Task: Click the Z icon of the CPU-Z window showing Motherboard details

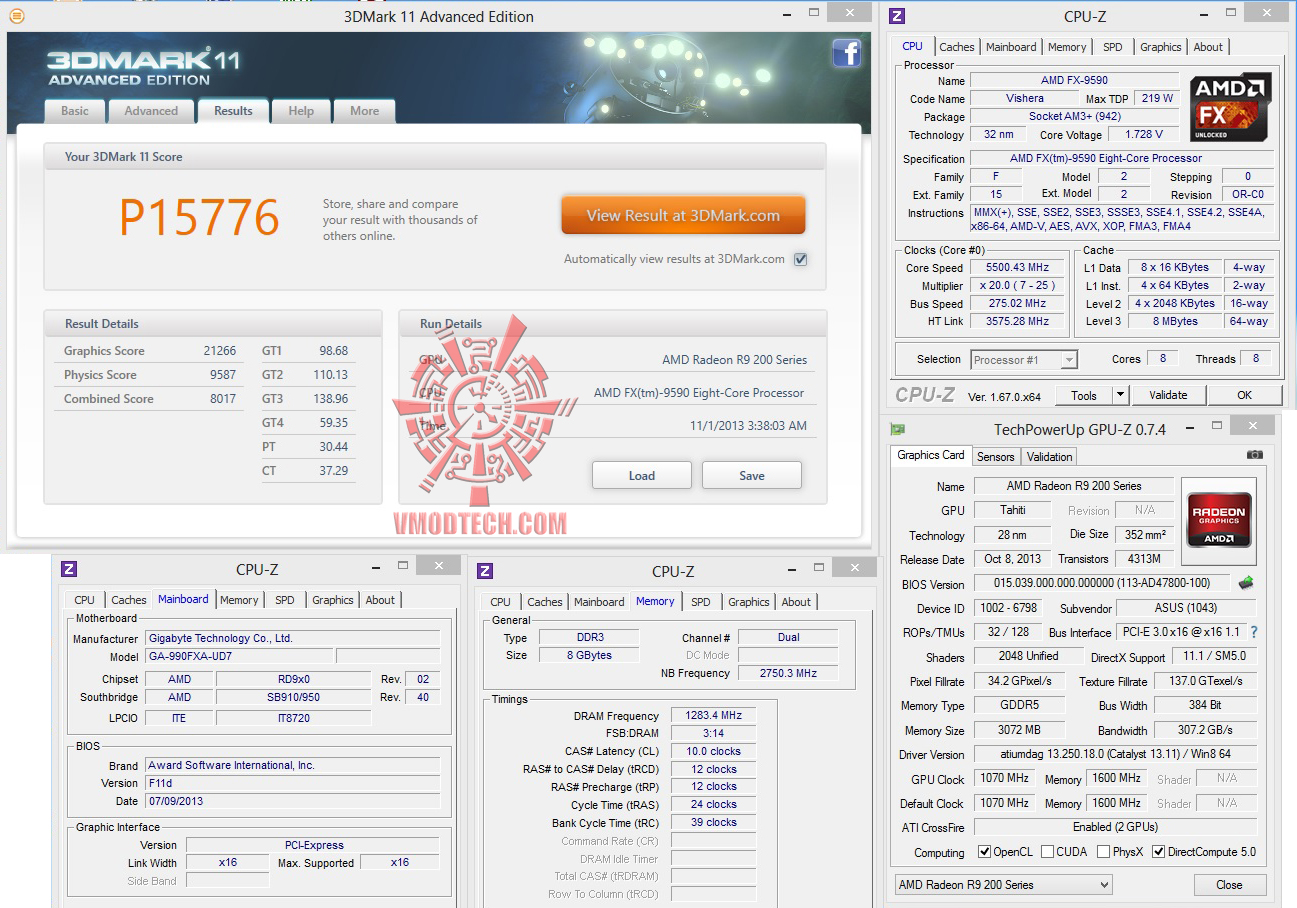Action: point(69,569)
